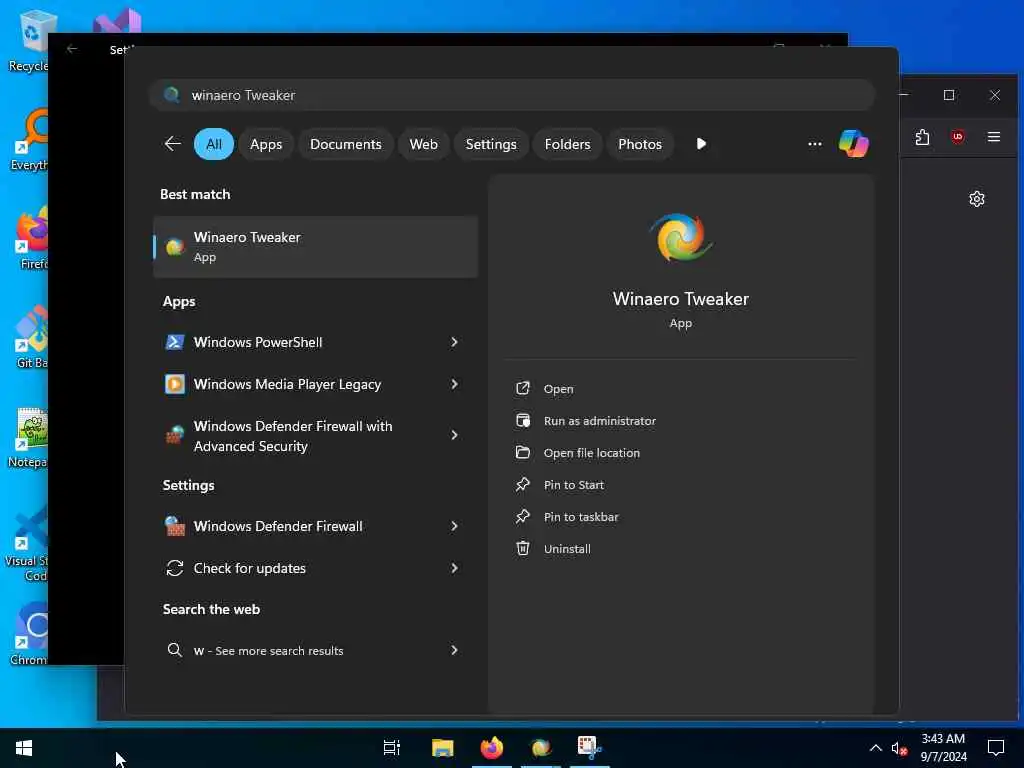The image size is (1024, 768).
Task: Open Windows Defender Firewall with Advanced Security
Action: 315,435
